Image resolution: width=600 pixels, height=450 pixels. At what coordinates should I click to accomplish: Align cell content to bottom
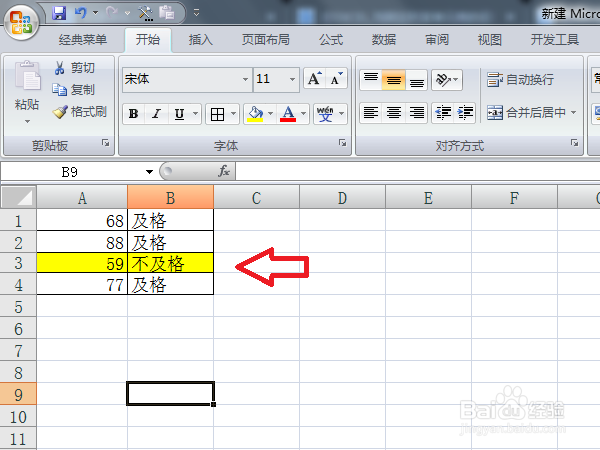417,80
